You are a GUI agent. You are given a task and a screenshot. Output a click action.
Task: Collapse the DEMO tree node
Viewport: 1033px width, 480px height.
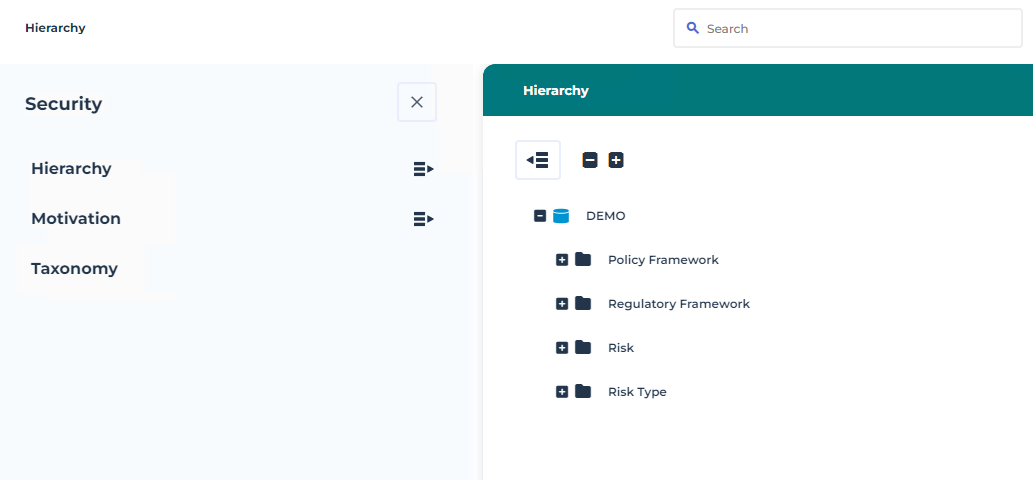coord(540,216)
